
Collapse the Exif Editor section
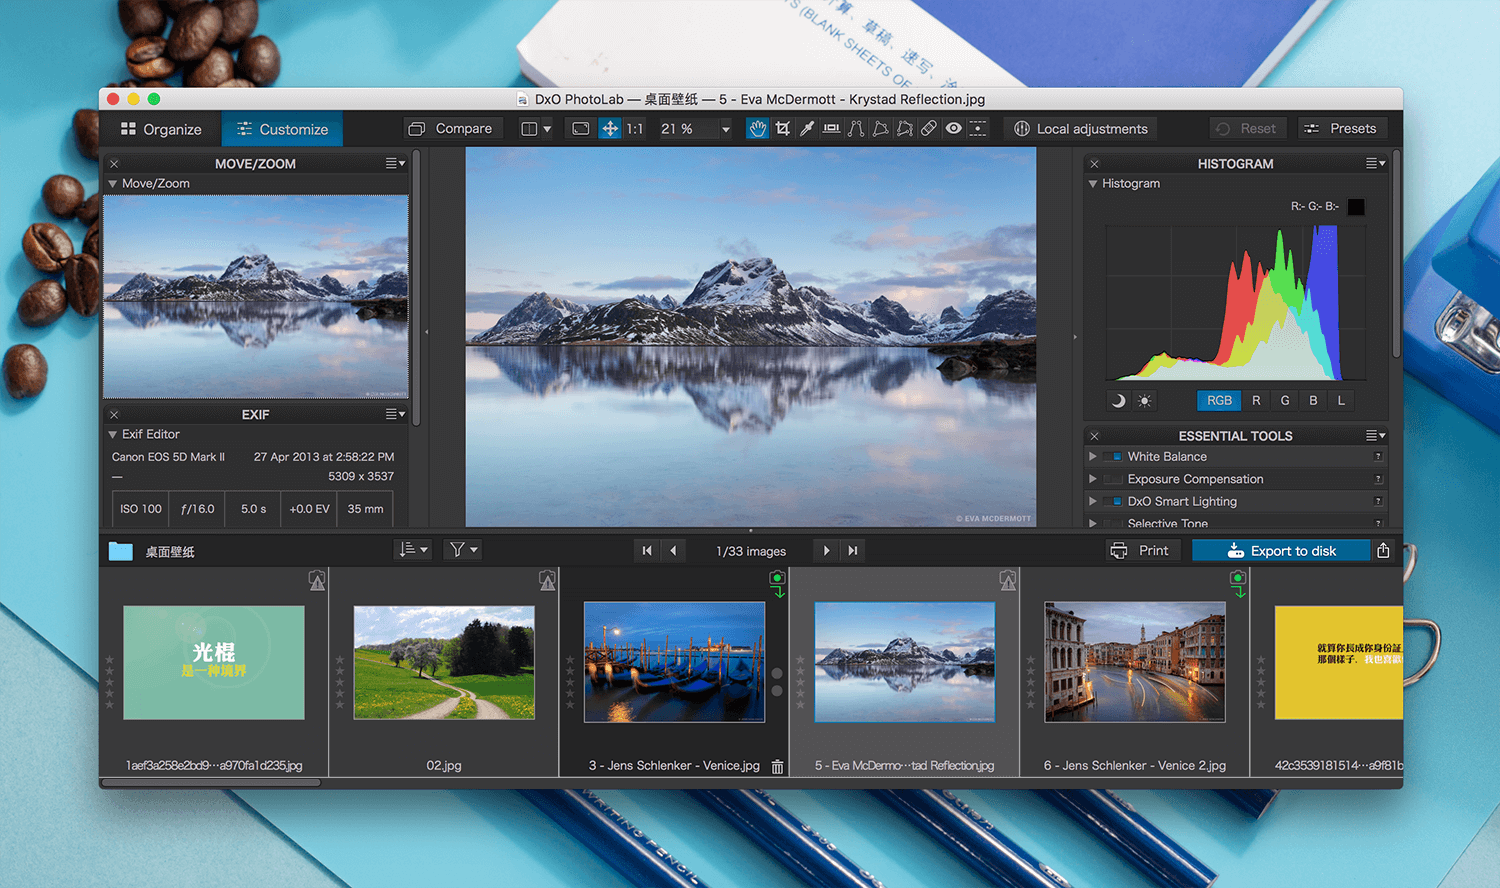tap(113, 435)
